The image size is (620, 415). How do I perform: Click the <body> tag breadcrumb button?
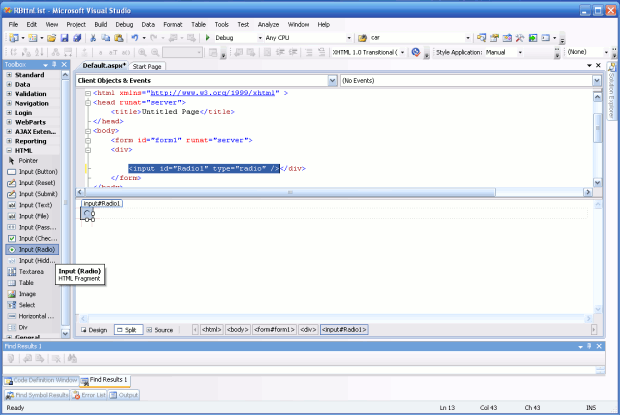coord(238,329)
